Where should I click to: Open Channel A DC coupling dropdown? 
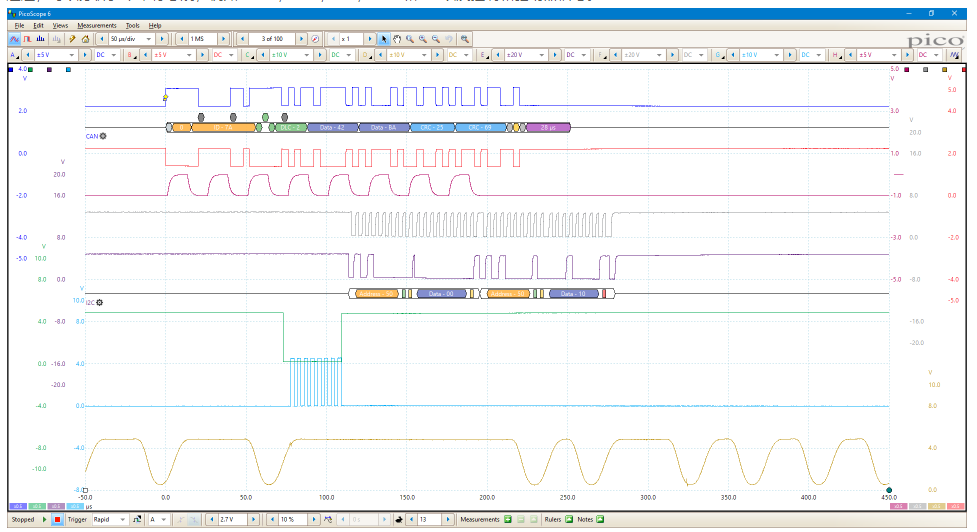(106, 55)
